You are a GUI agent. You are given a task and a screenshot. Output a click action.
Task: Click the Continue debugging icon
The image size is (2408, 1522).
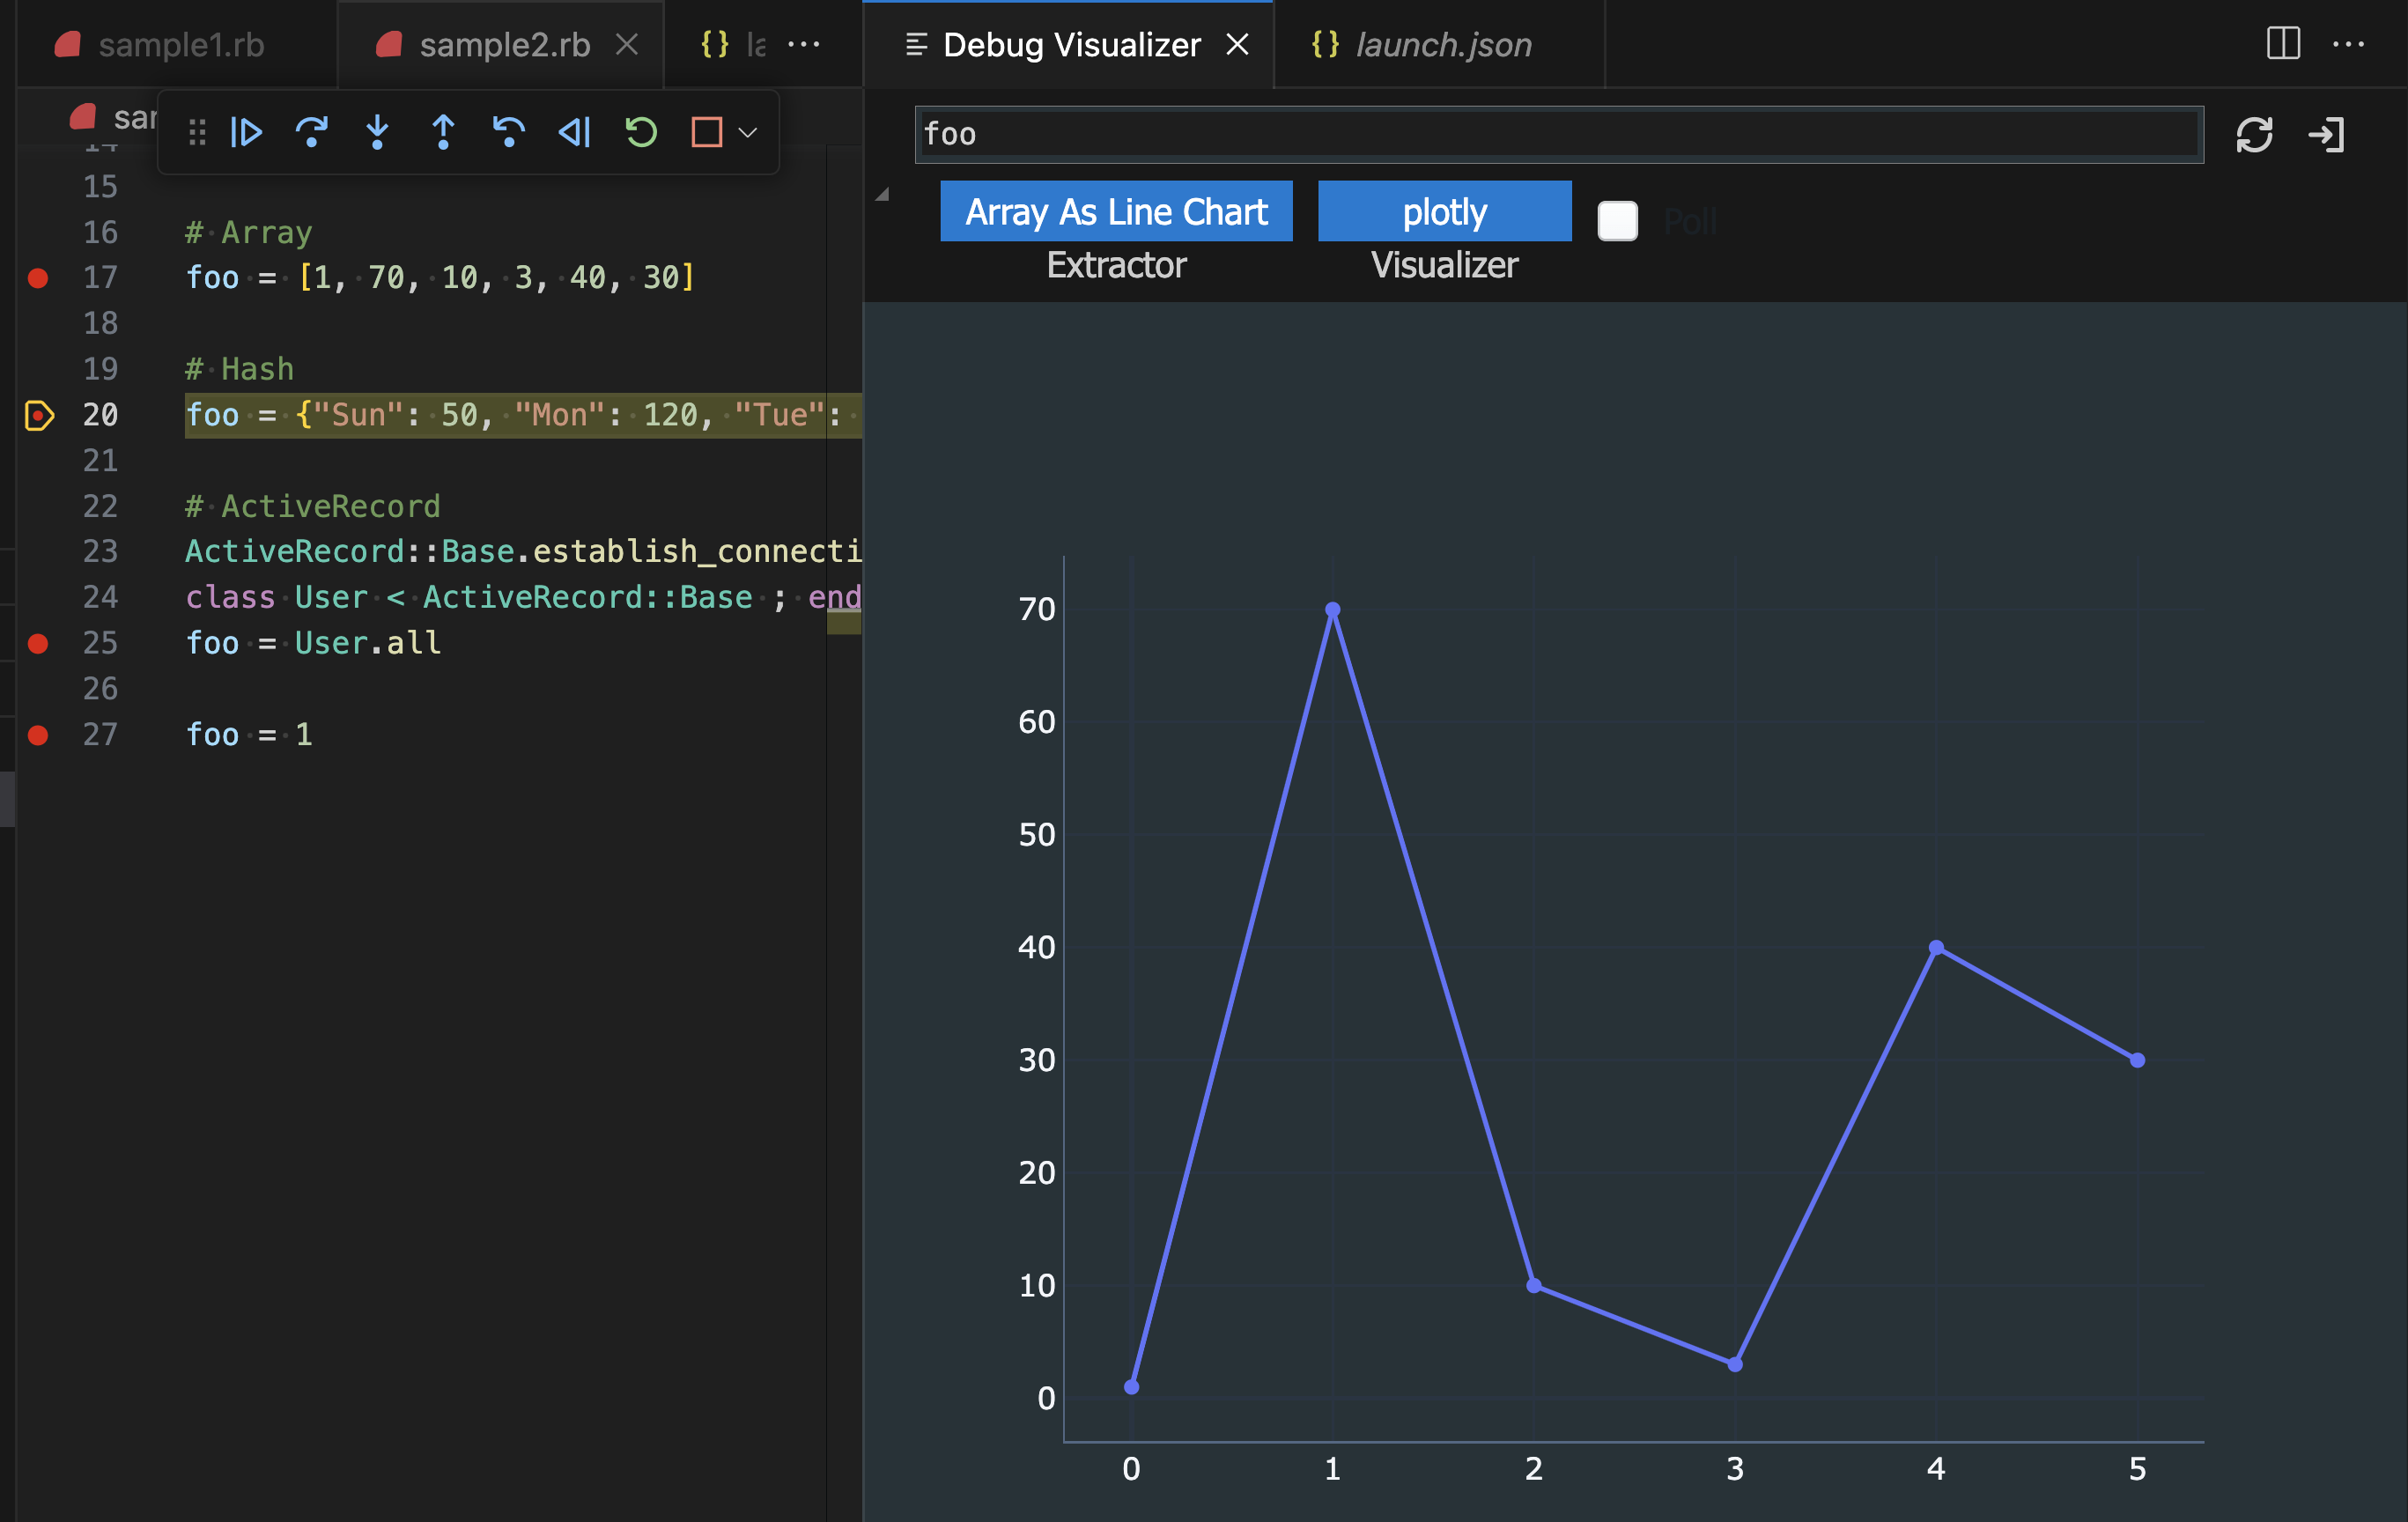point(247,133)
